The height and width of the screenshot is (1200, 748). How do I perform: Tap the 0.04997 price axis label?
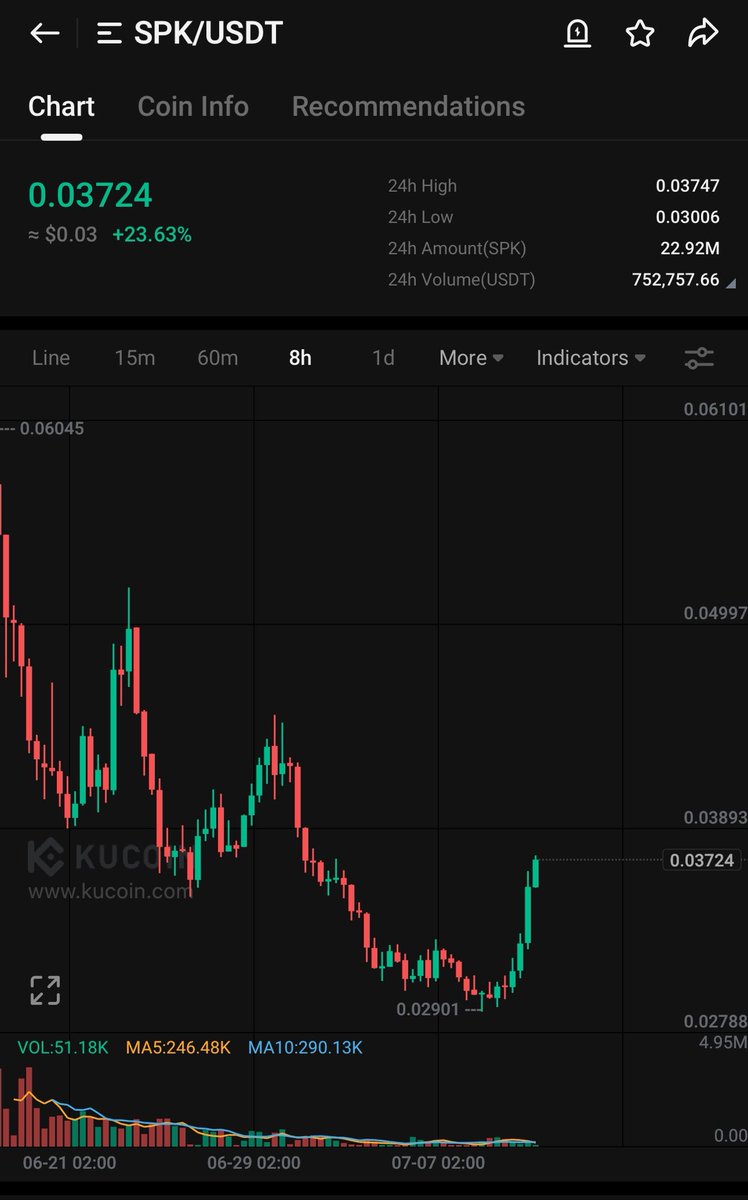click(x=715, y=613)
